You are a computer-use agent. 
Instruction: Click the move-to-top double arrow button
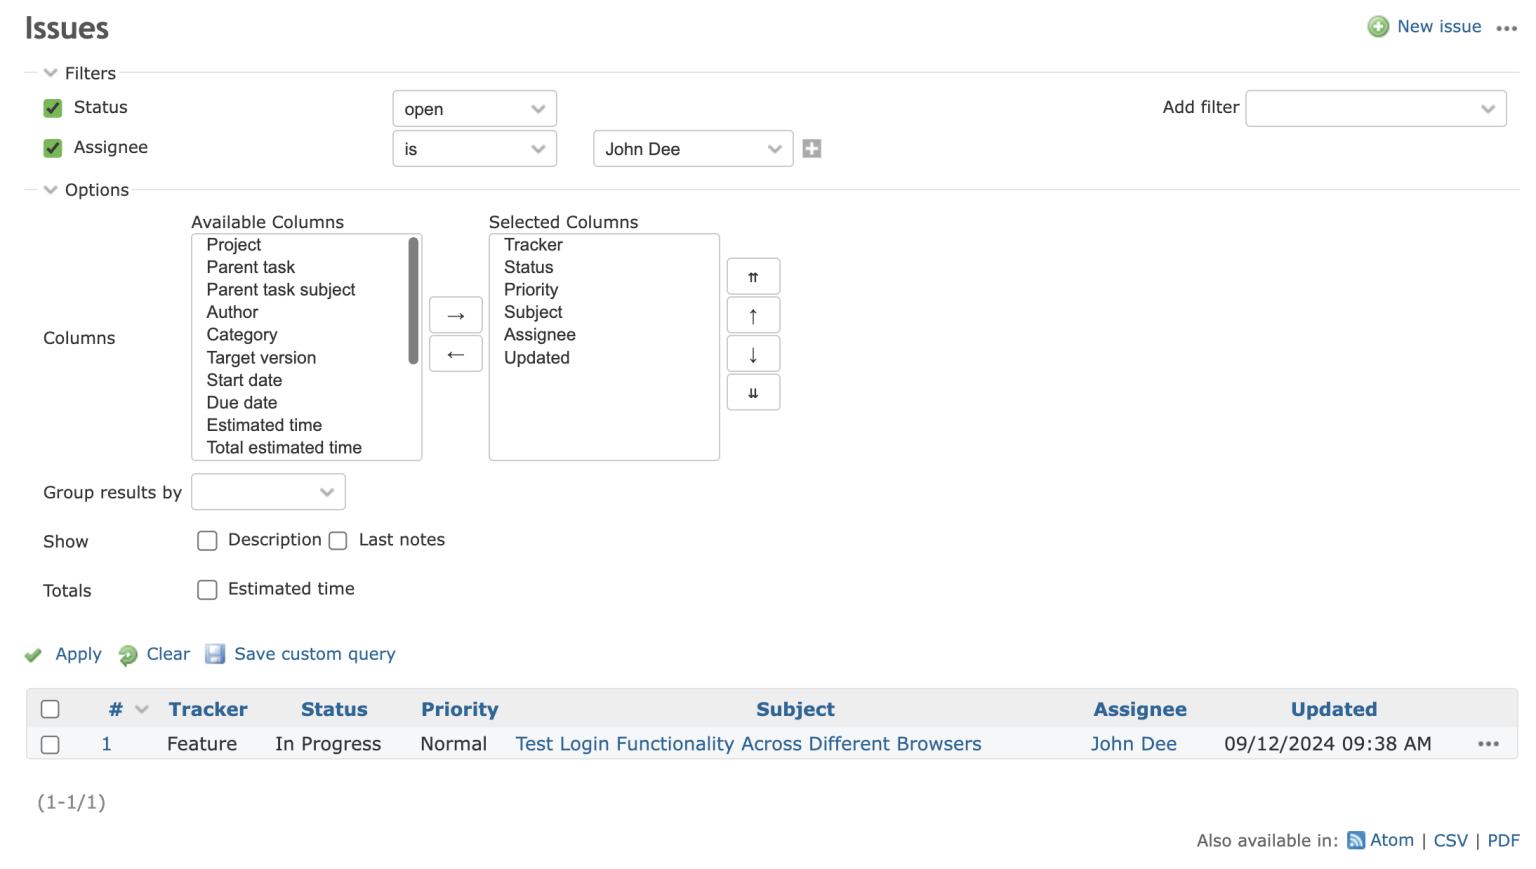point(753,276)
